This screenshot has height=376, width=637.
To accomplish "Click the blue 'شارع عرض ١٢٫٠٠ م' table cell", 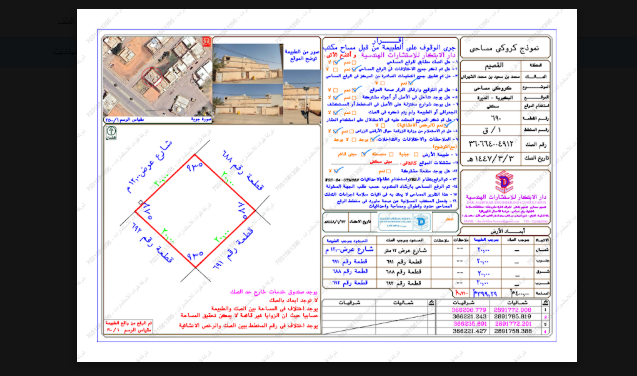I will [350, 250].
